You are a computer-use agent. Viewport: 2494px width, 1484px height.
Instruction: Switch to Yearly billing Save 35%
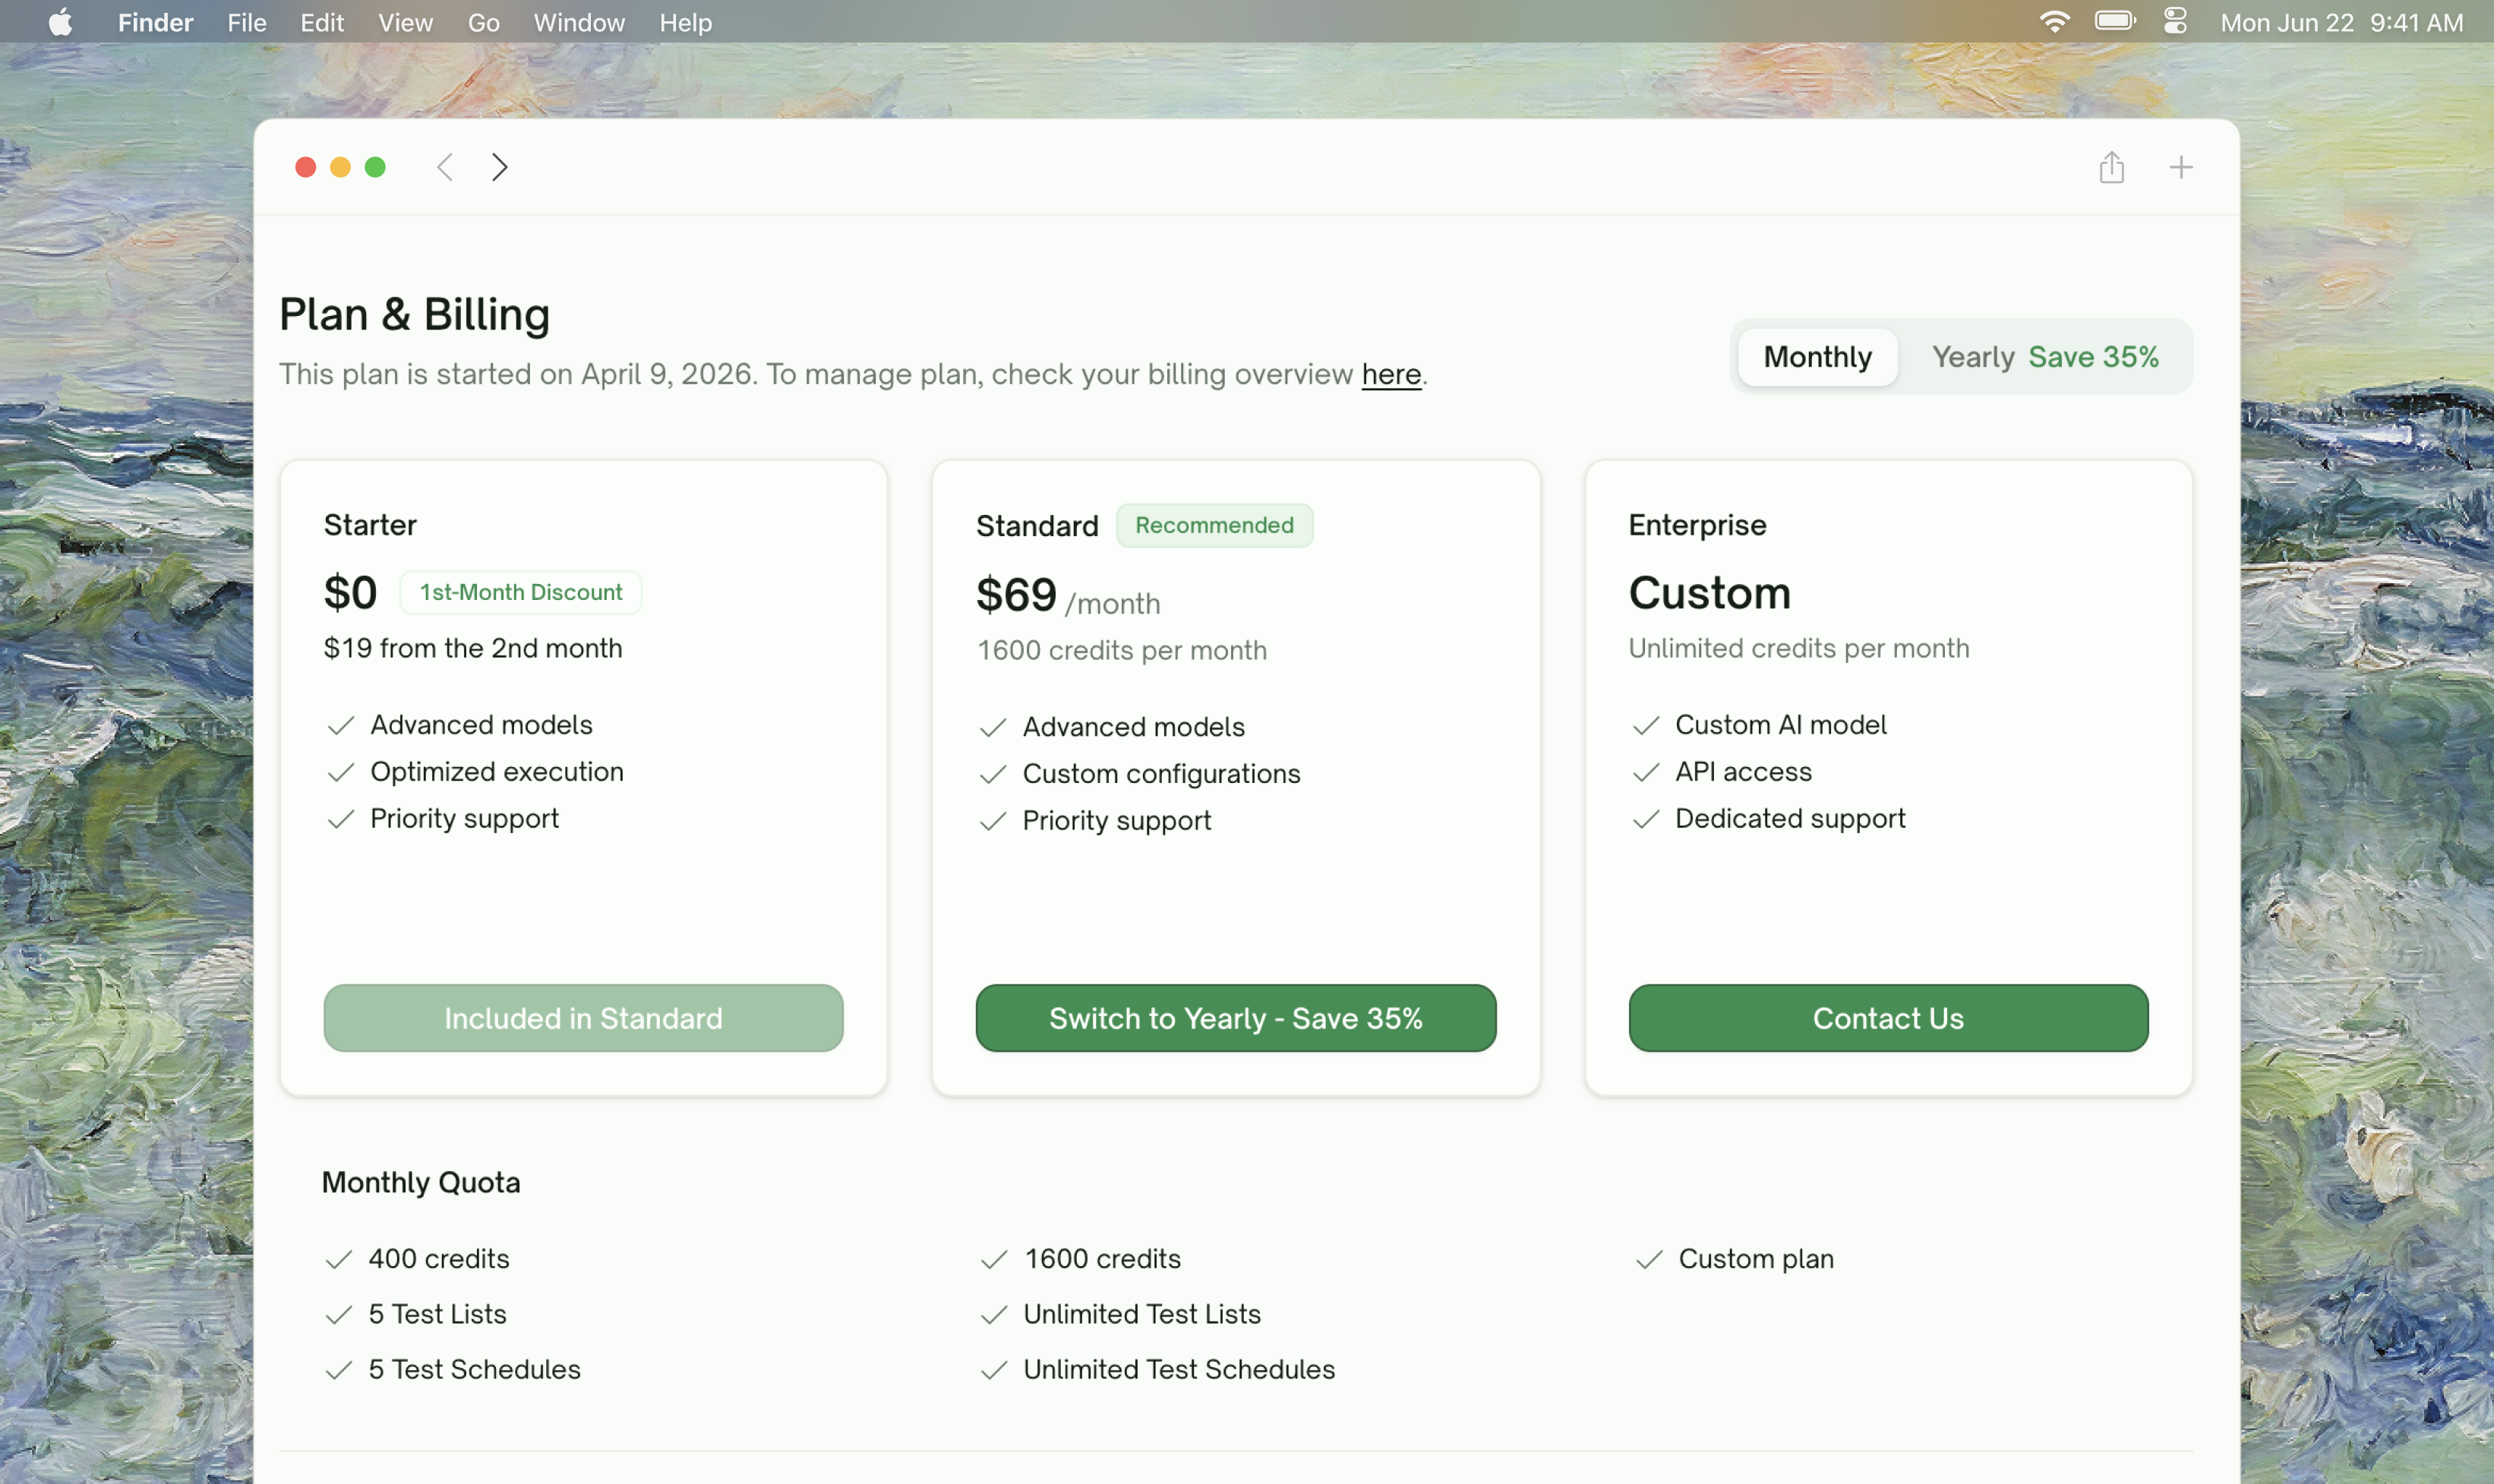click(2045, 357)
